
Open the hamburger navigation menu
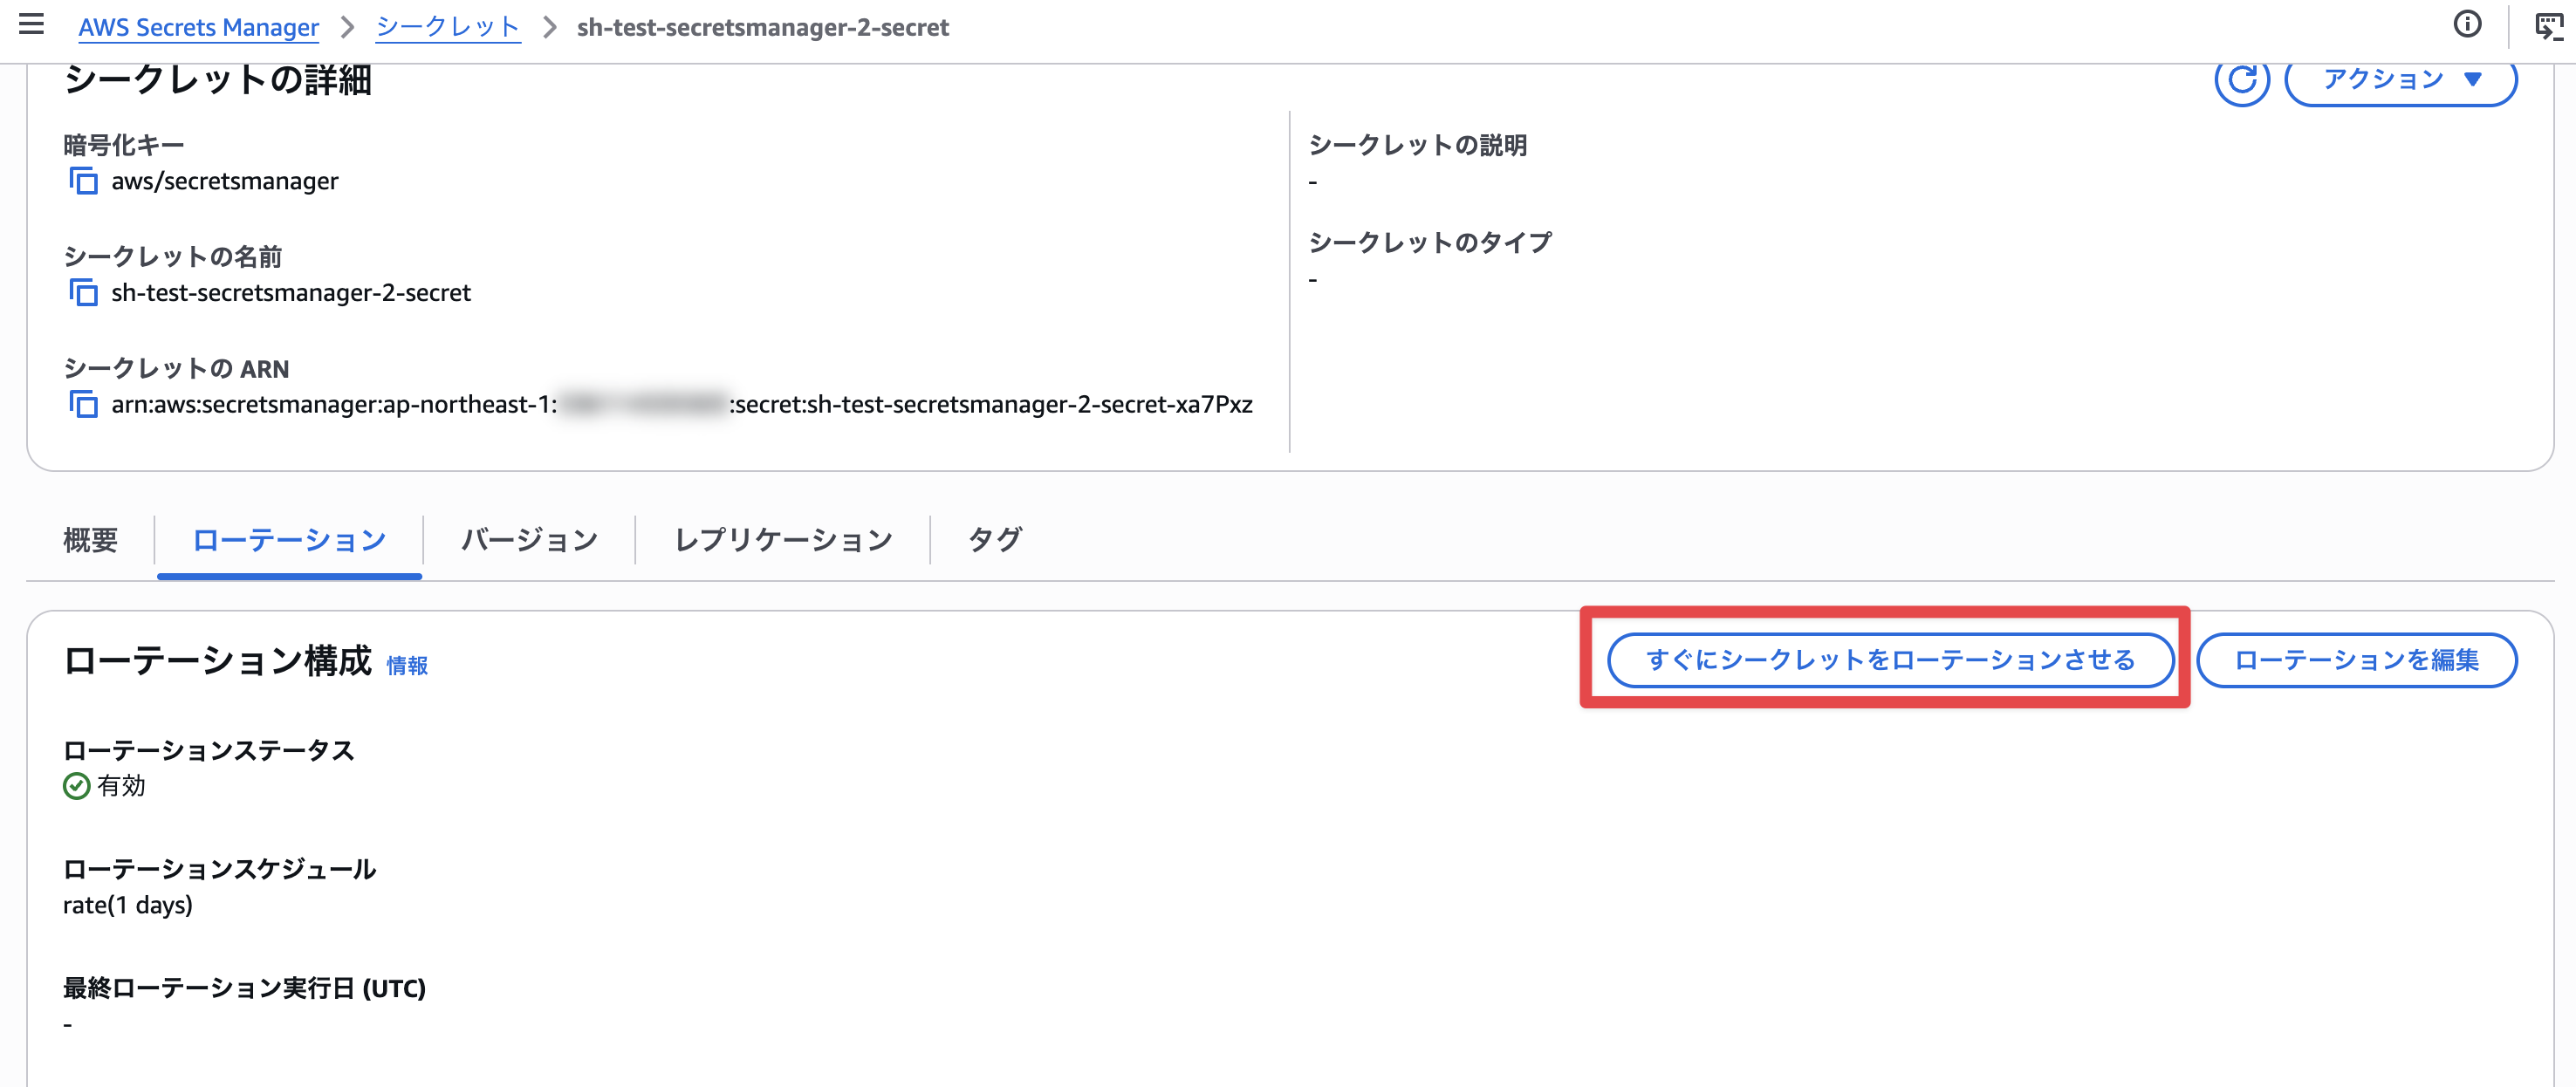click(32, 24)
